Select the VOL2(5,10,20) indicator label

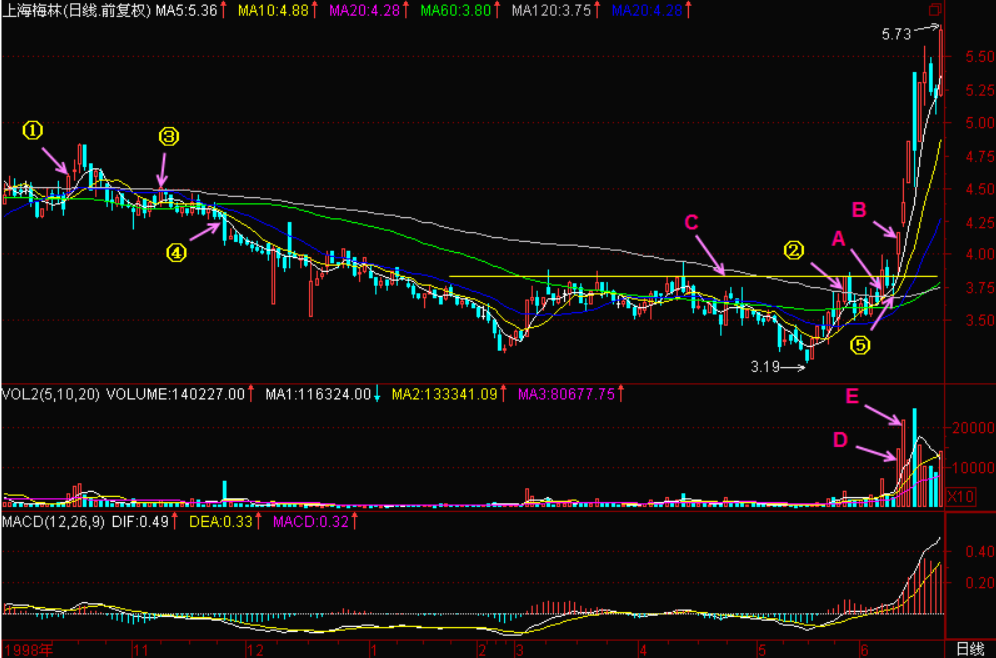coord(52,394)
